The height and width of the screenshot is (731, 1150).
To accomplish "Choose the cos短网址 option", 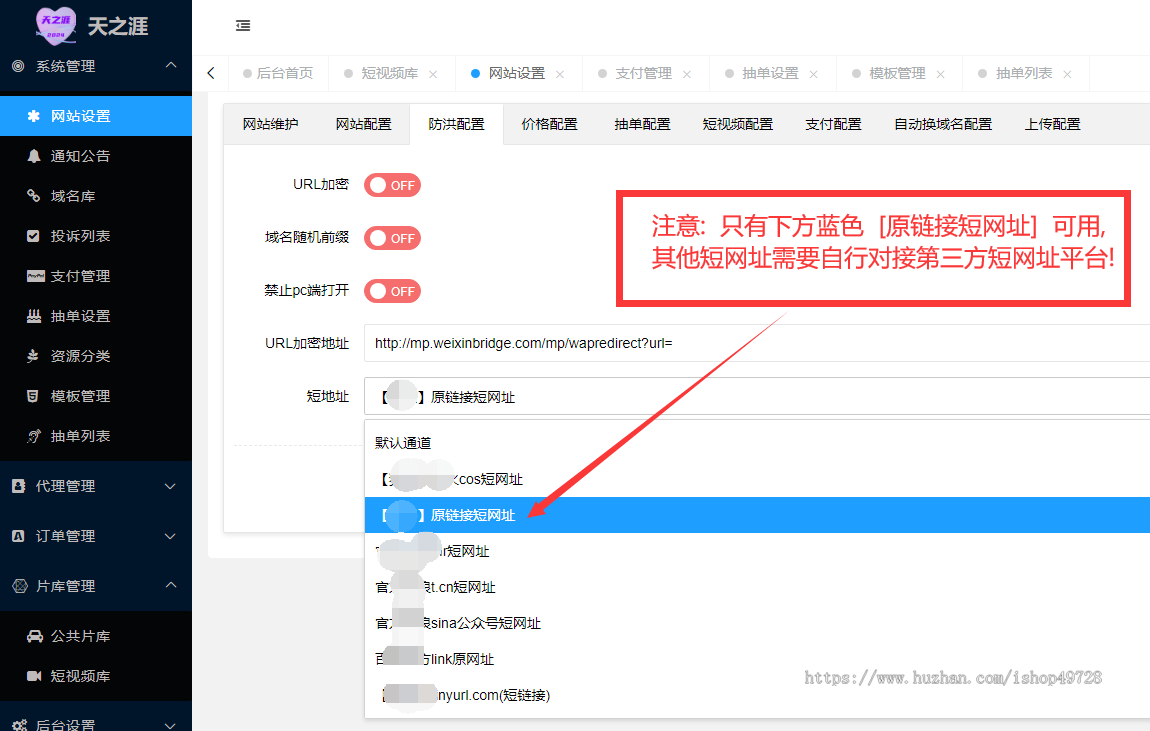I will (757, 479).
